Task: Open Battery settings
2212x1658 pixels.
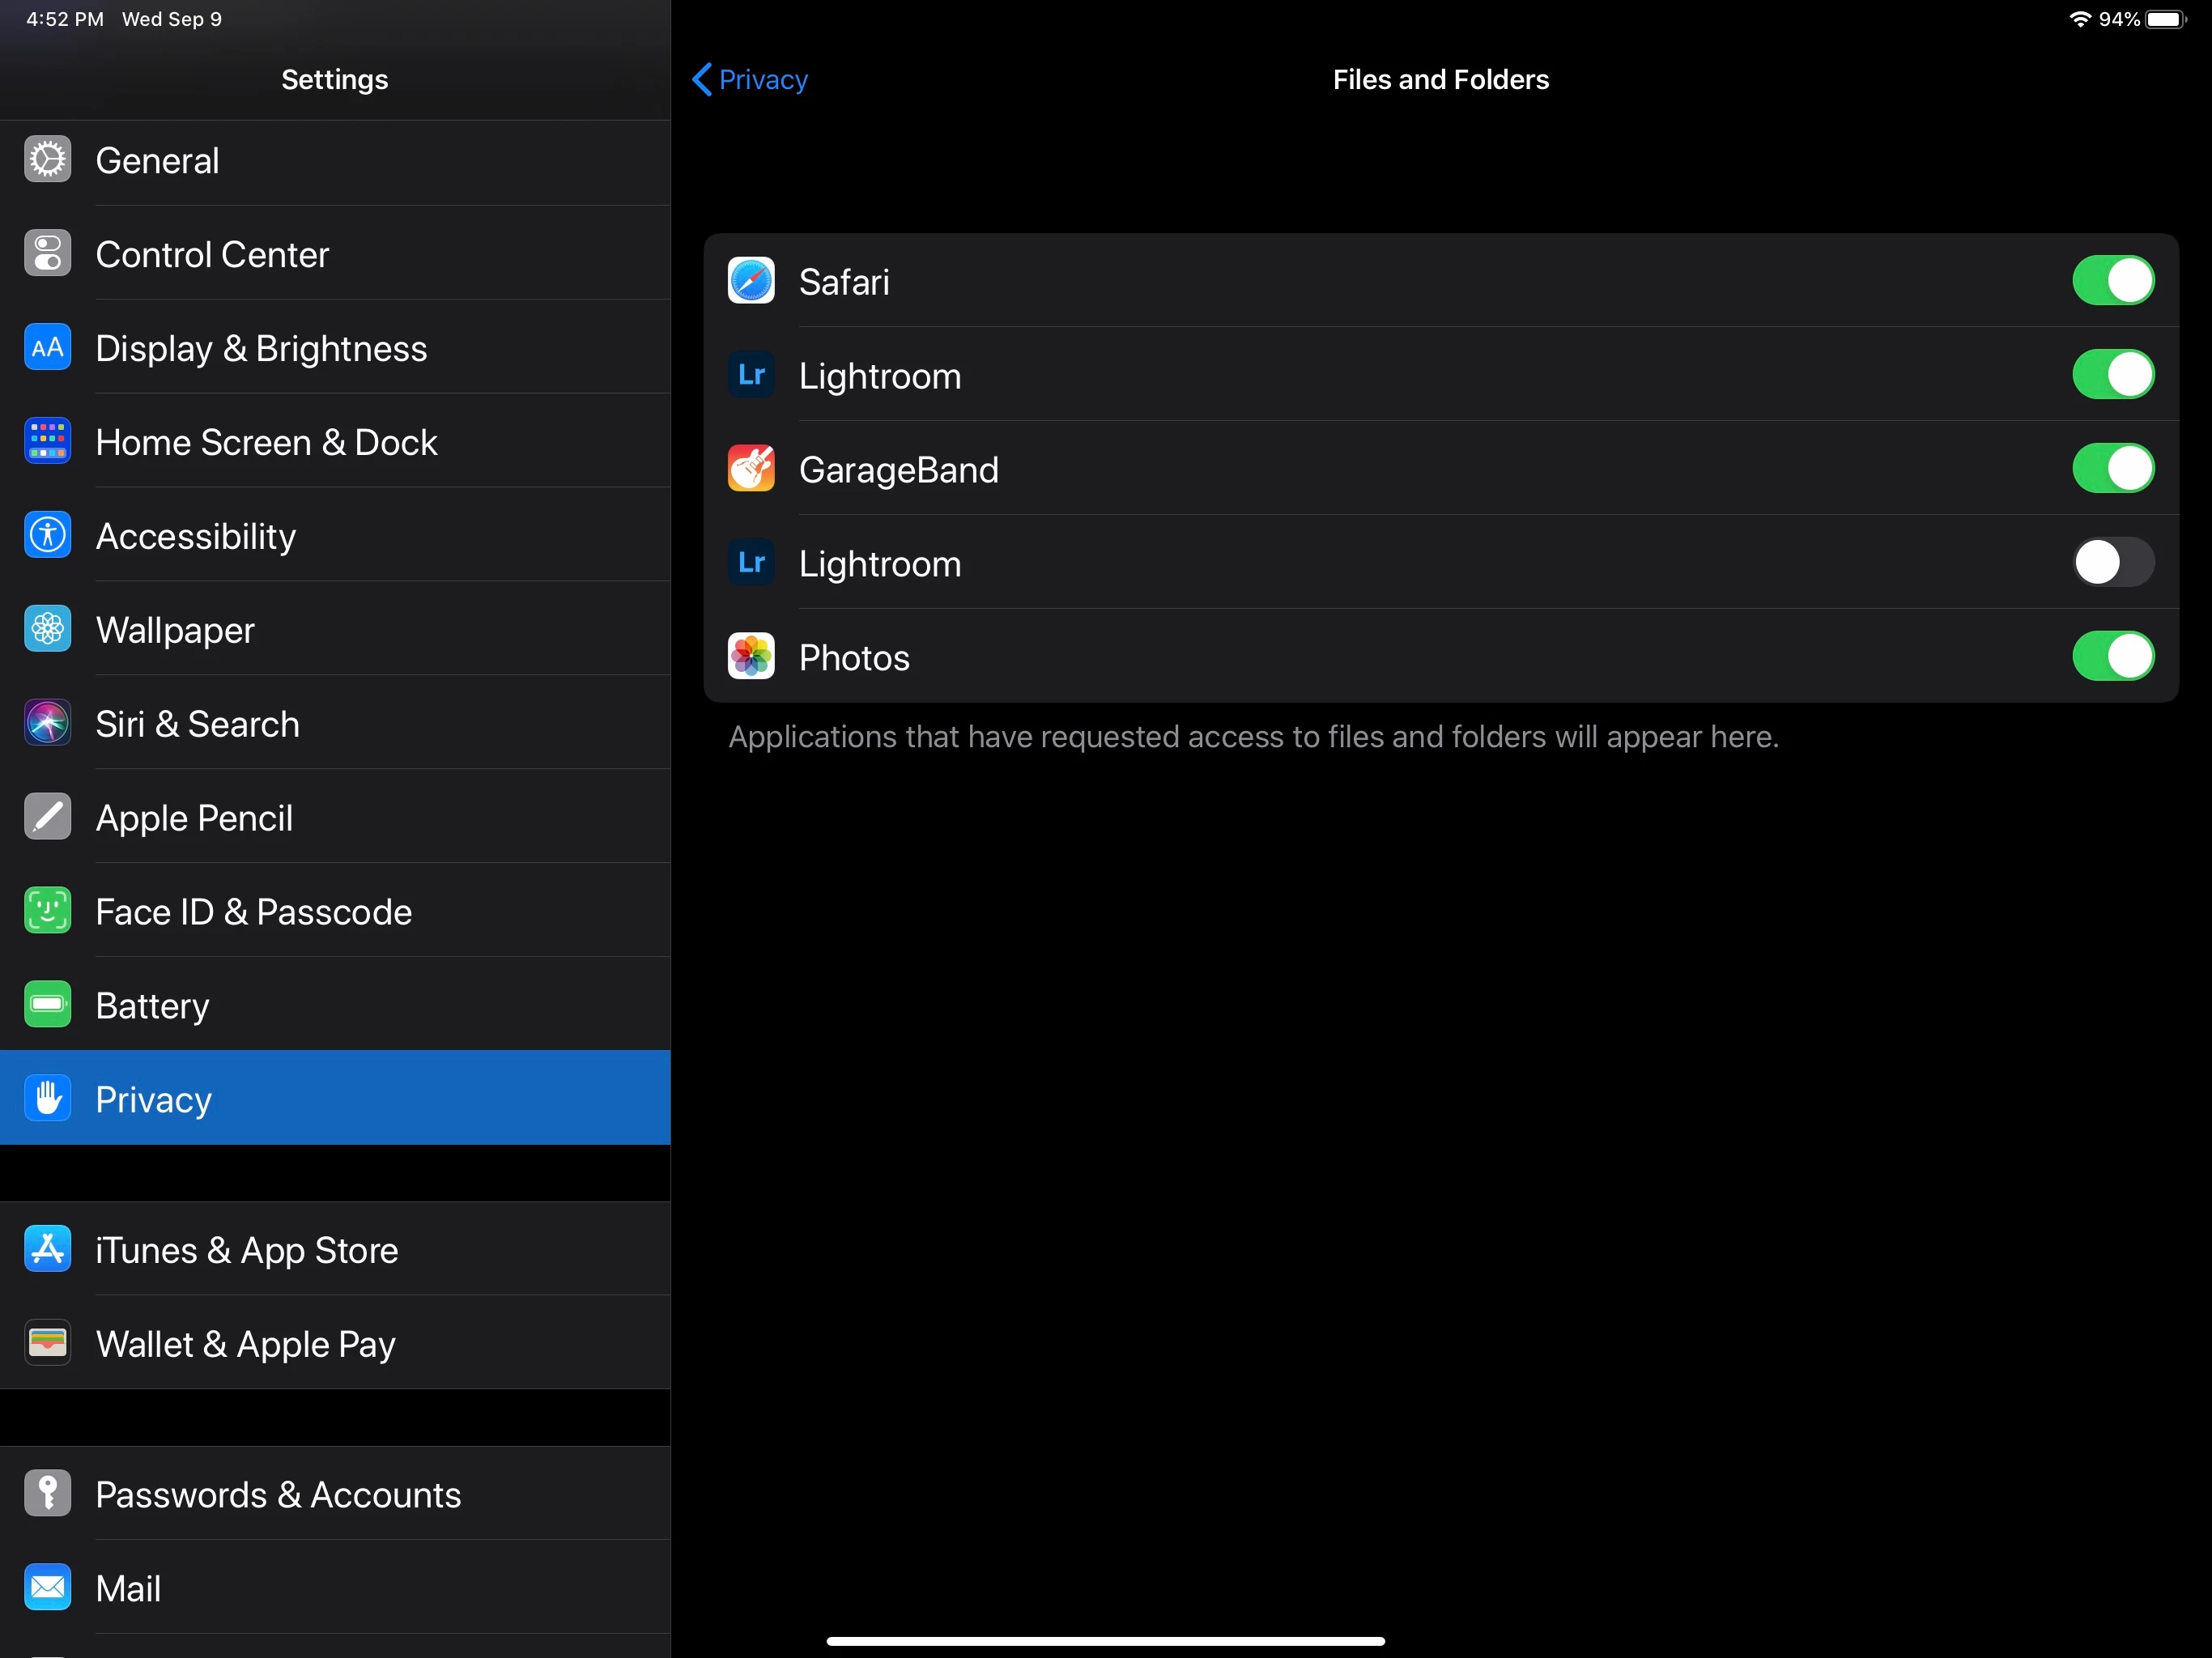Action: tap(152, 1005)
